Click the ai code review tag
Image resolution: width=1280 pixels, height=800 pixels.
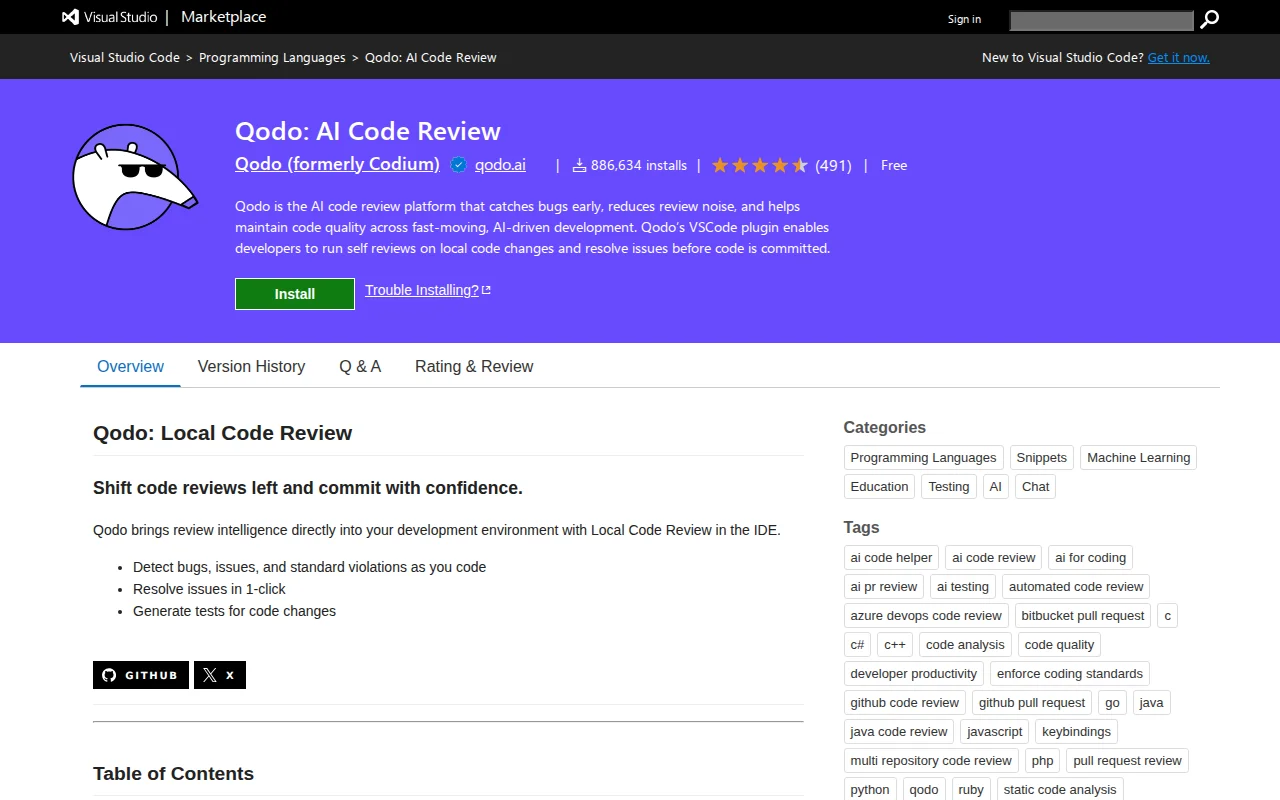[x=994, y=558]
